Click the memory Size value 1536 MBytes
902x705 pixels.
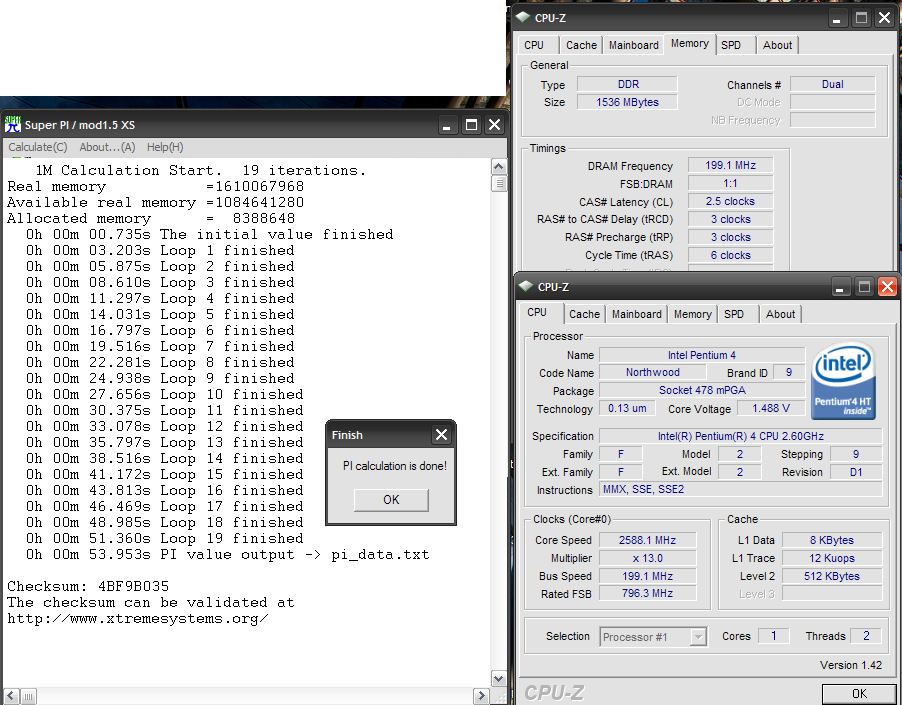coord(627,102)
